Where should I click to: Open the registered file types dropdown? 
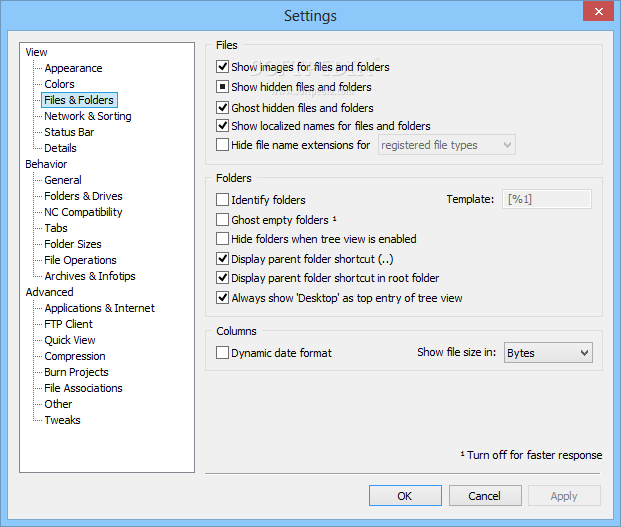tap(447, 145)
